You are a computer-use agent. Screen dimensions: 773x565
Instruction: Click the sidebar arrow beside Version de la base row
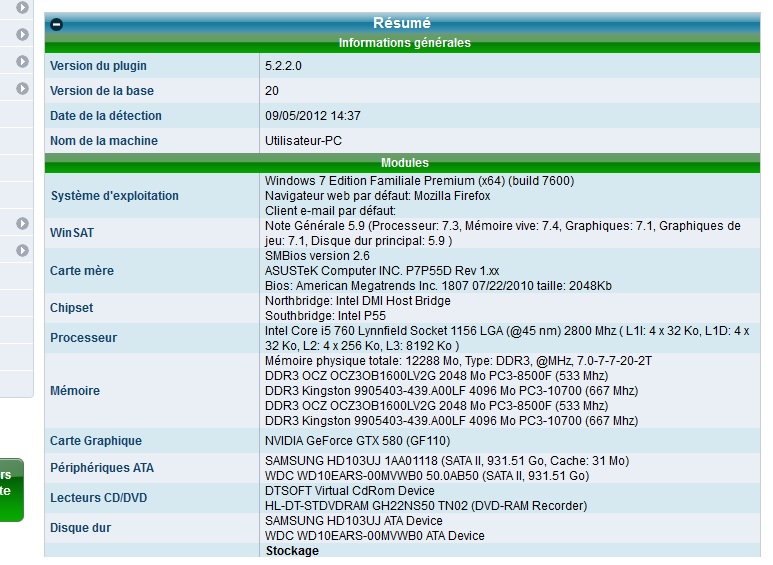point(22,89)
